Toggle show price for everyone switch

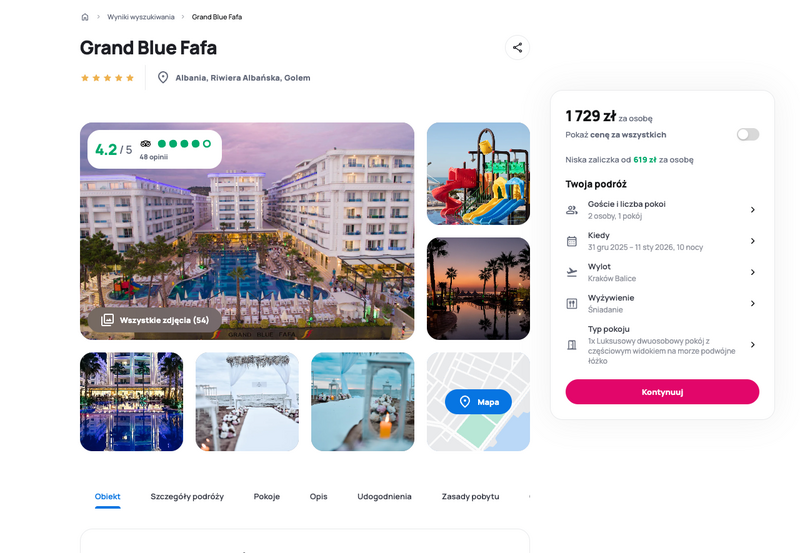pos(747,134)
